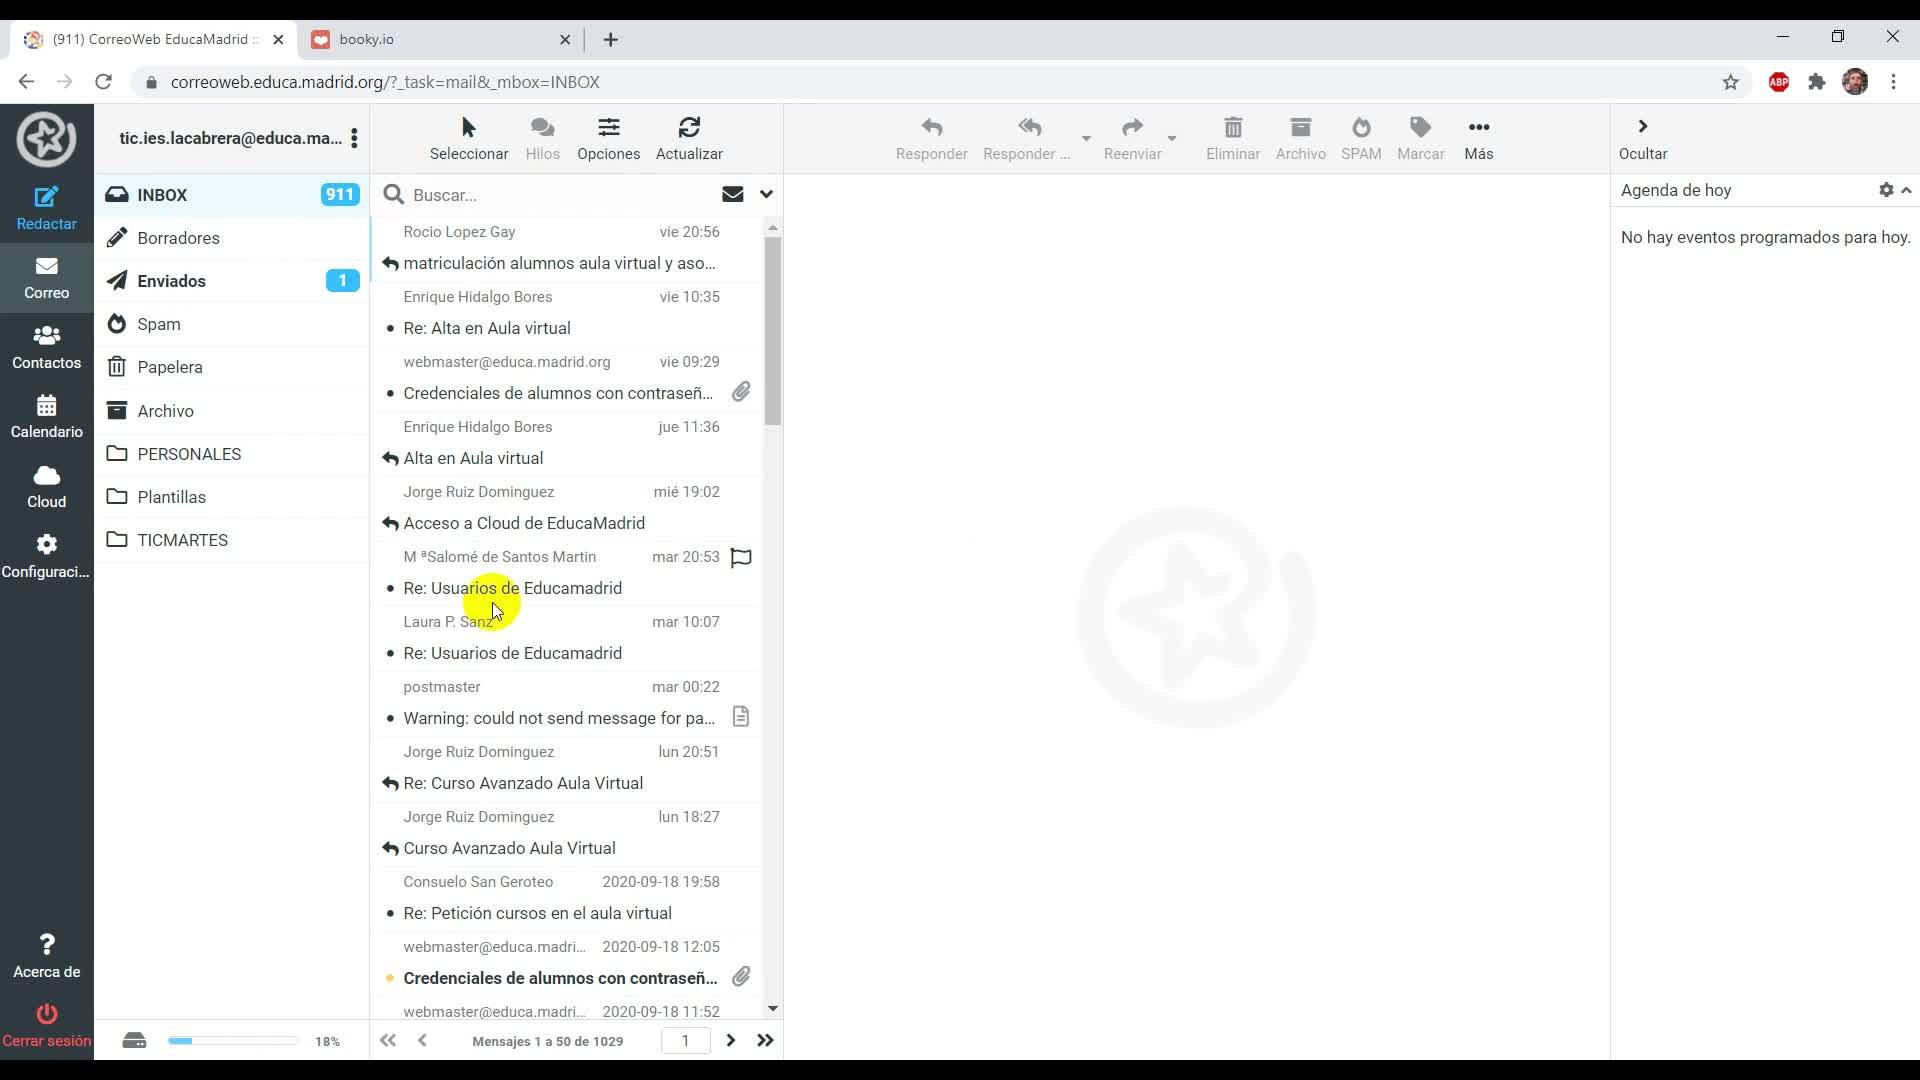
Task: Expand the search options chevron
Action: pyautogui.click(x=766, y=194)
